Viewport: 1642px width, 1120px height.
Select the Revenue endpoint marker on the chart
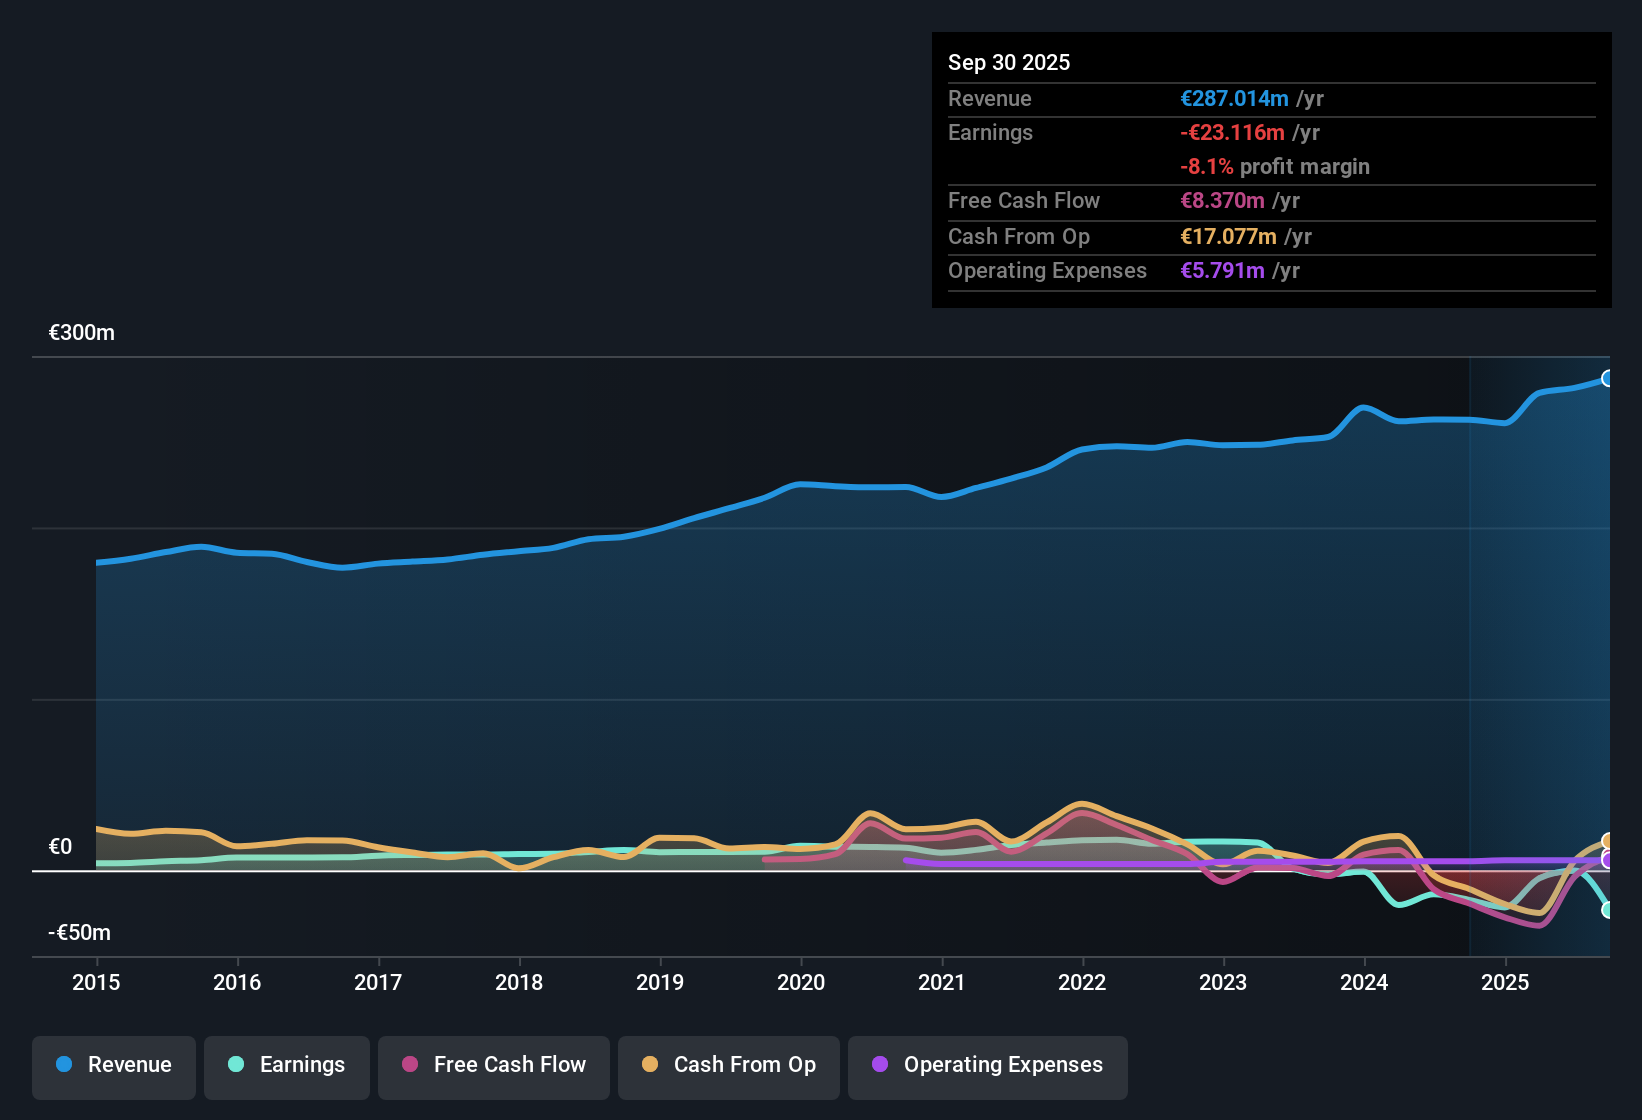coord(1608,378)
